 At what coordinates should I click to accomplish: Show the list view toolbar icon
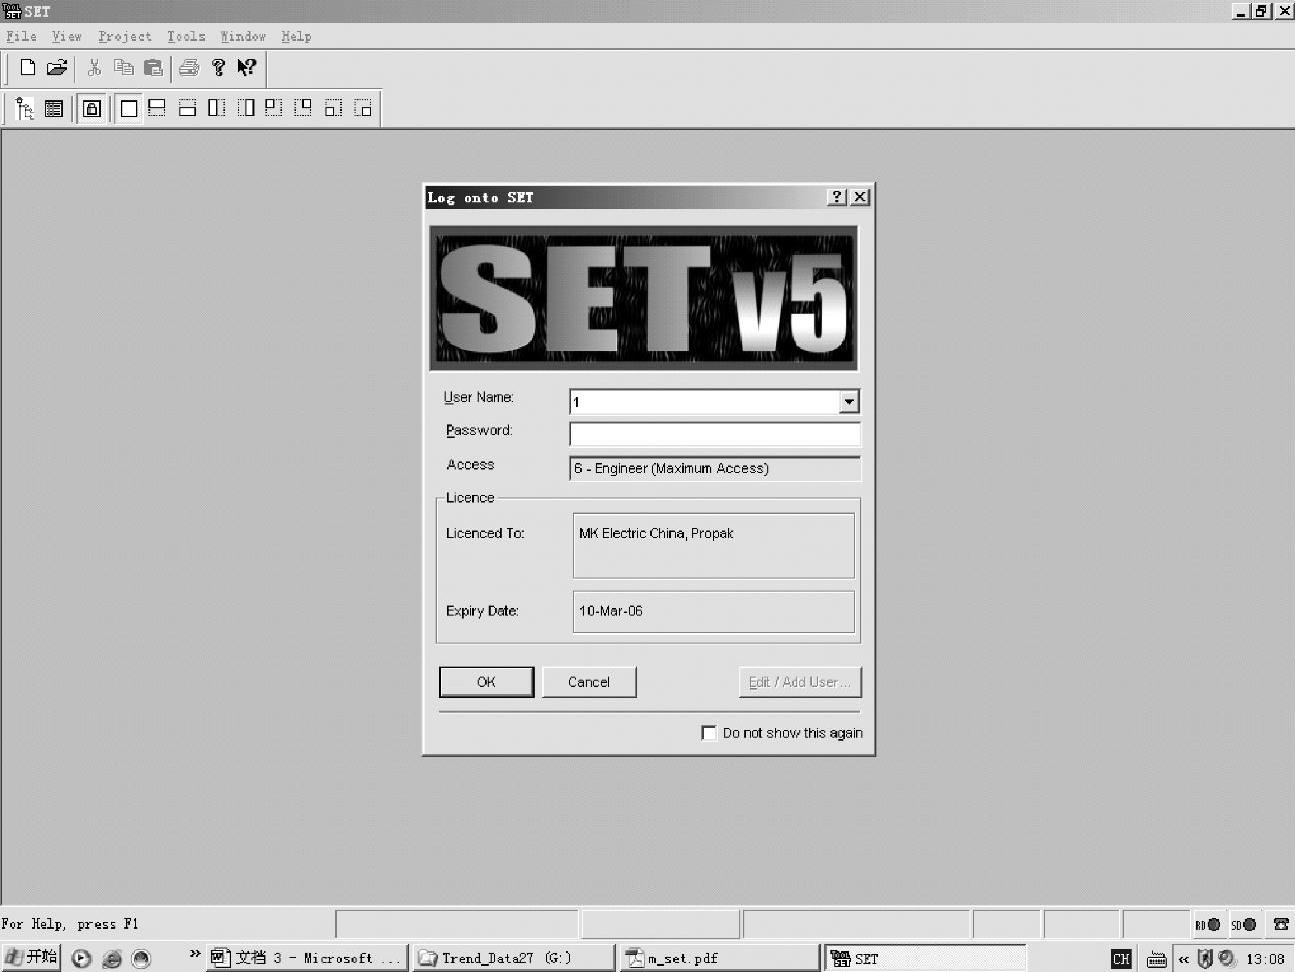coord(54,108)
